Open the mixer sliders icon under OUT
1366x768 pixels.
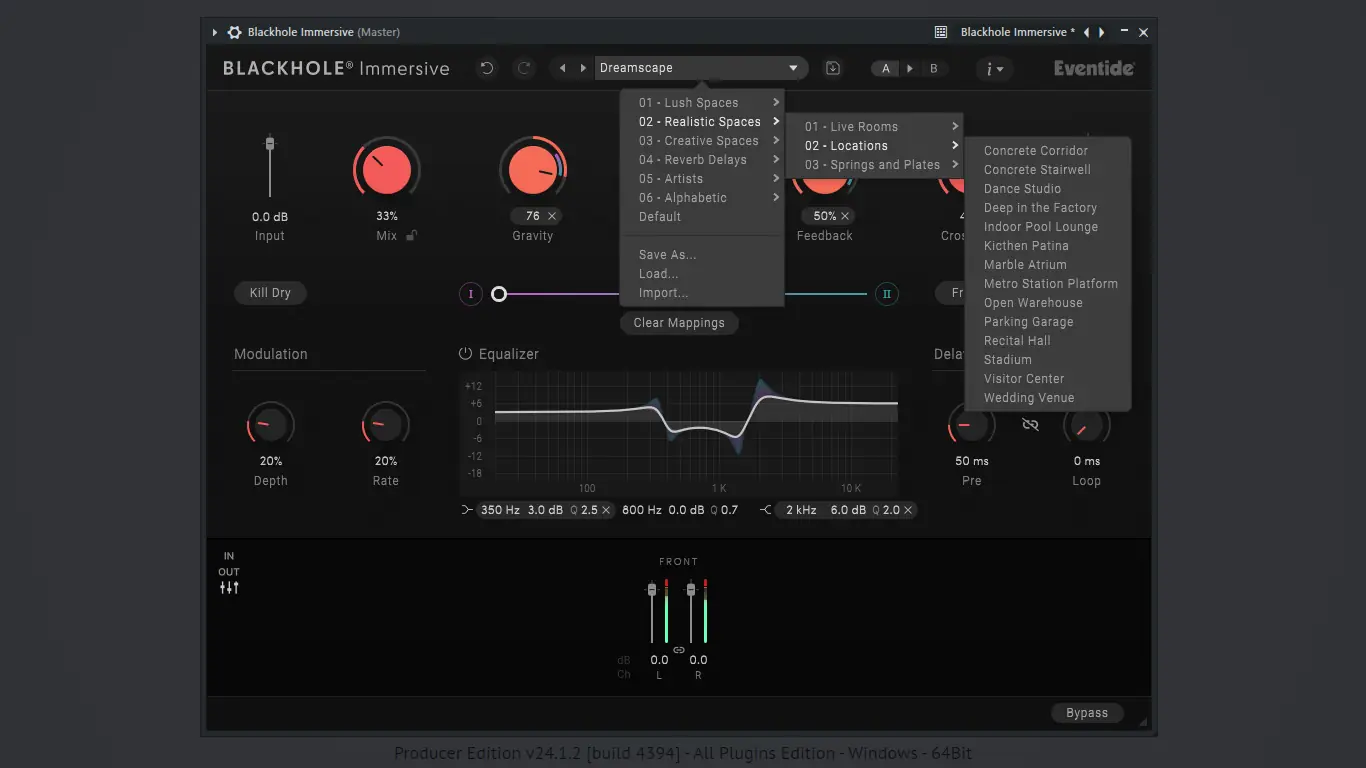pyautogui.click(x=229, y=588)
